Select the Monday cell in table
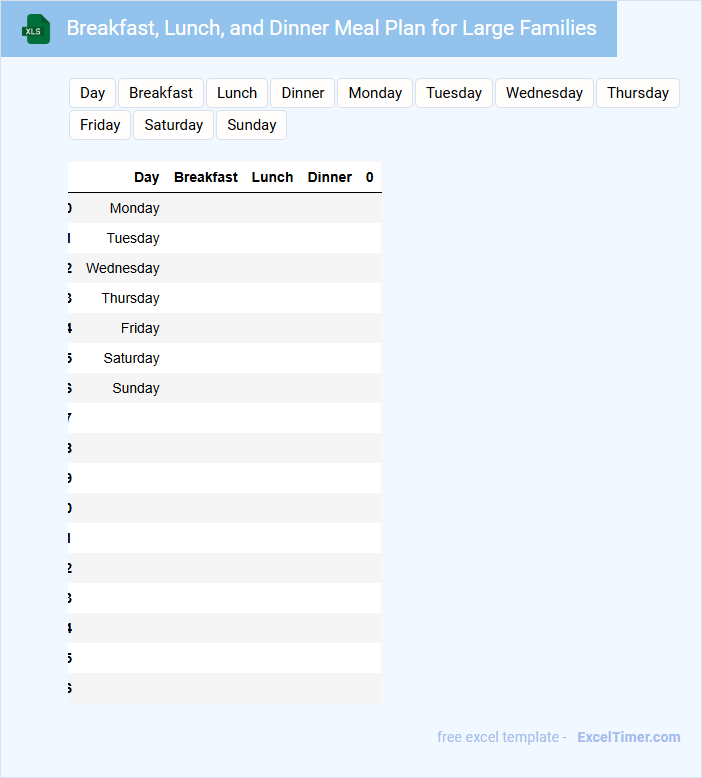 tap(134, 208)
